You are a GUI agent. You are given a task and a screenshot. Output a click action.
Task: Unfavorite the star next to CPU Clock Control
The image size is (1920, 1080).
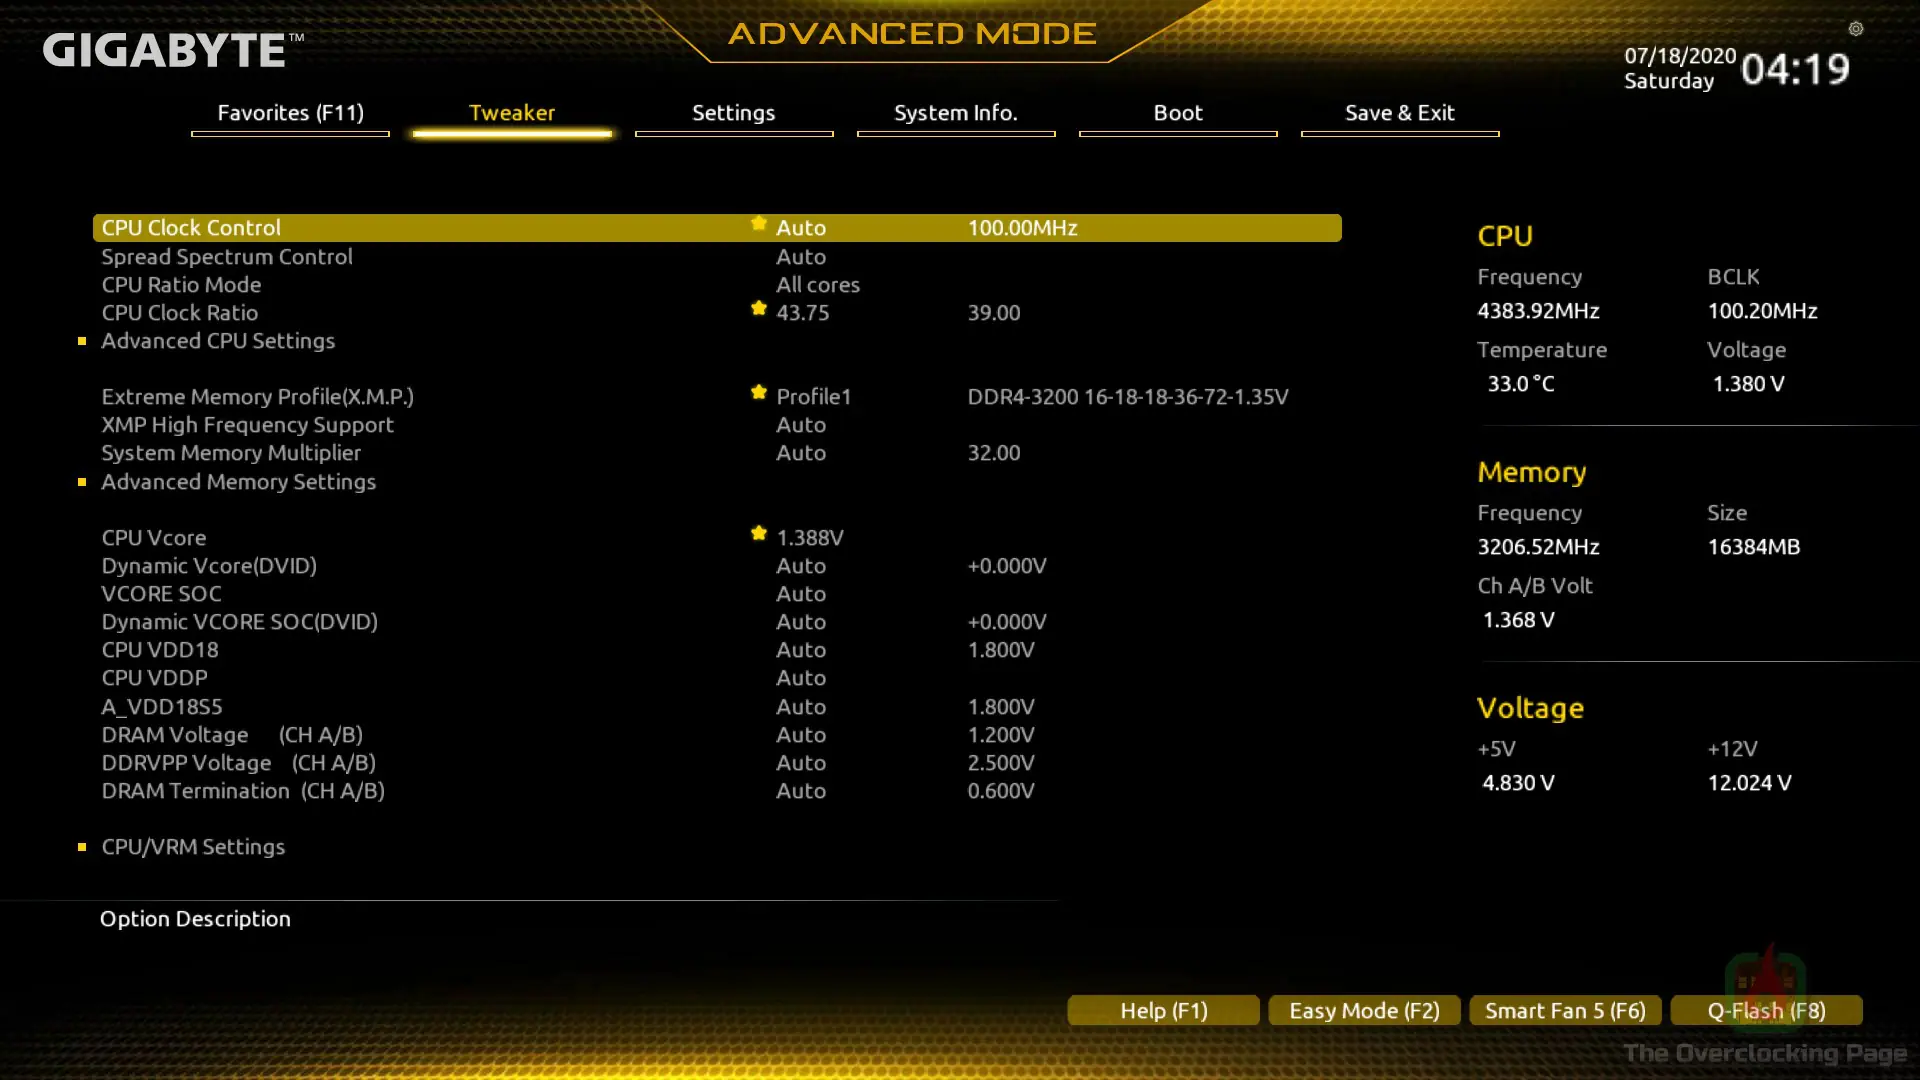758,225
